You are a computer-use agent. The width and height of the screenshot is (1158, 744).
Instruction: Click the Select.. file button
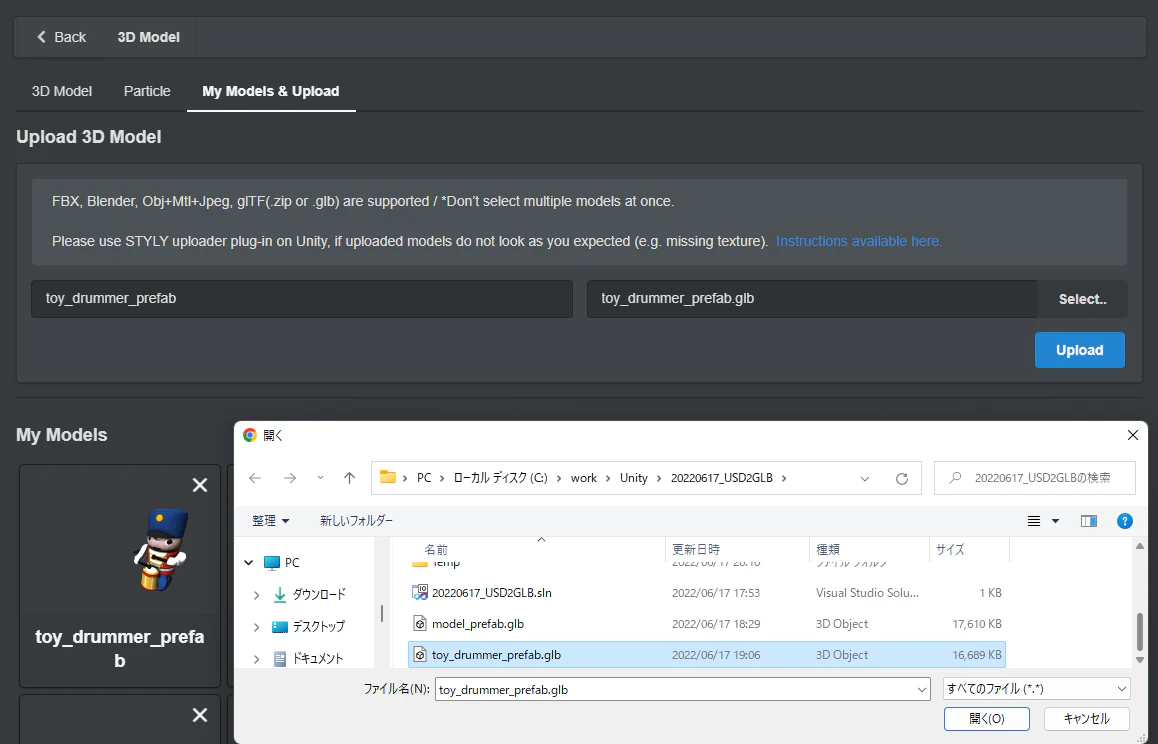coord(1082,298)
